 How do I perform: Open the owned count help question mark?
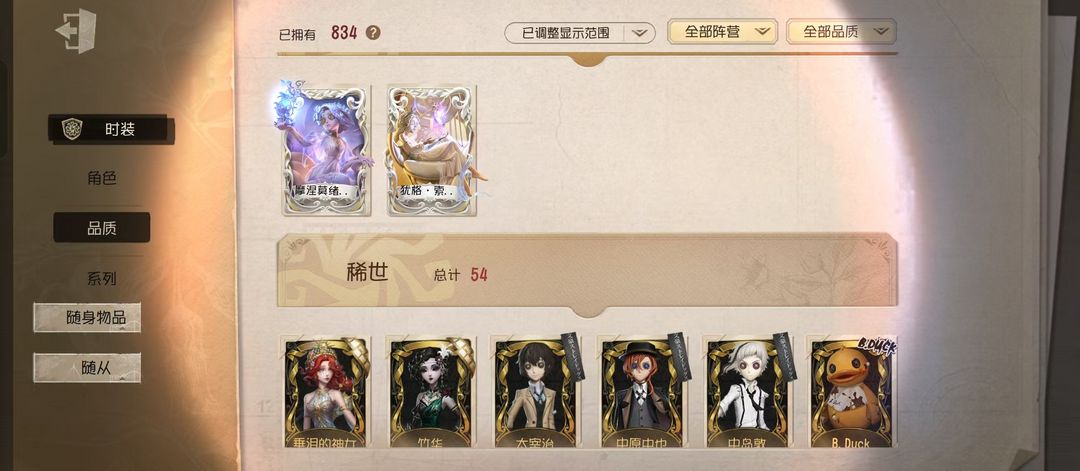[x=373, y=32]
